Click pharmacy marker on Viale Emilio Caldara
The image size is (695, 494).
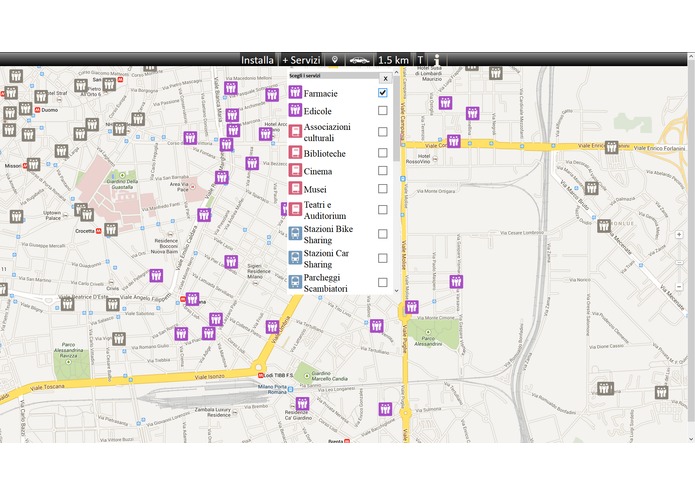[x=204, y=215]
